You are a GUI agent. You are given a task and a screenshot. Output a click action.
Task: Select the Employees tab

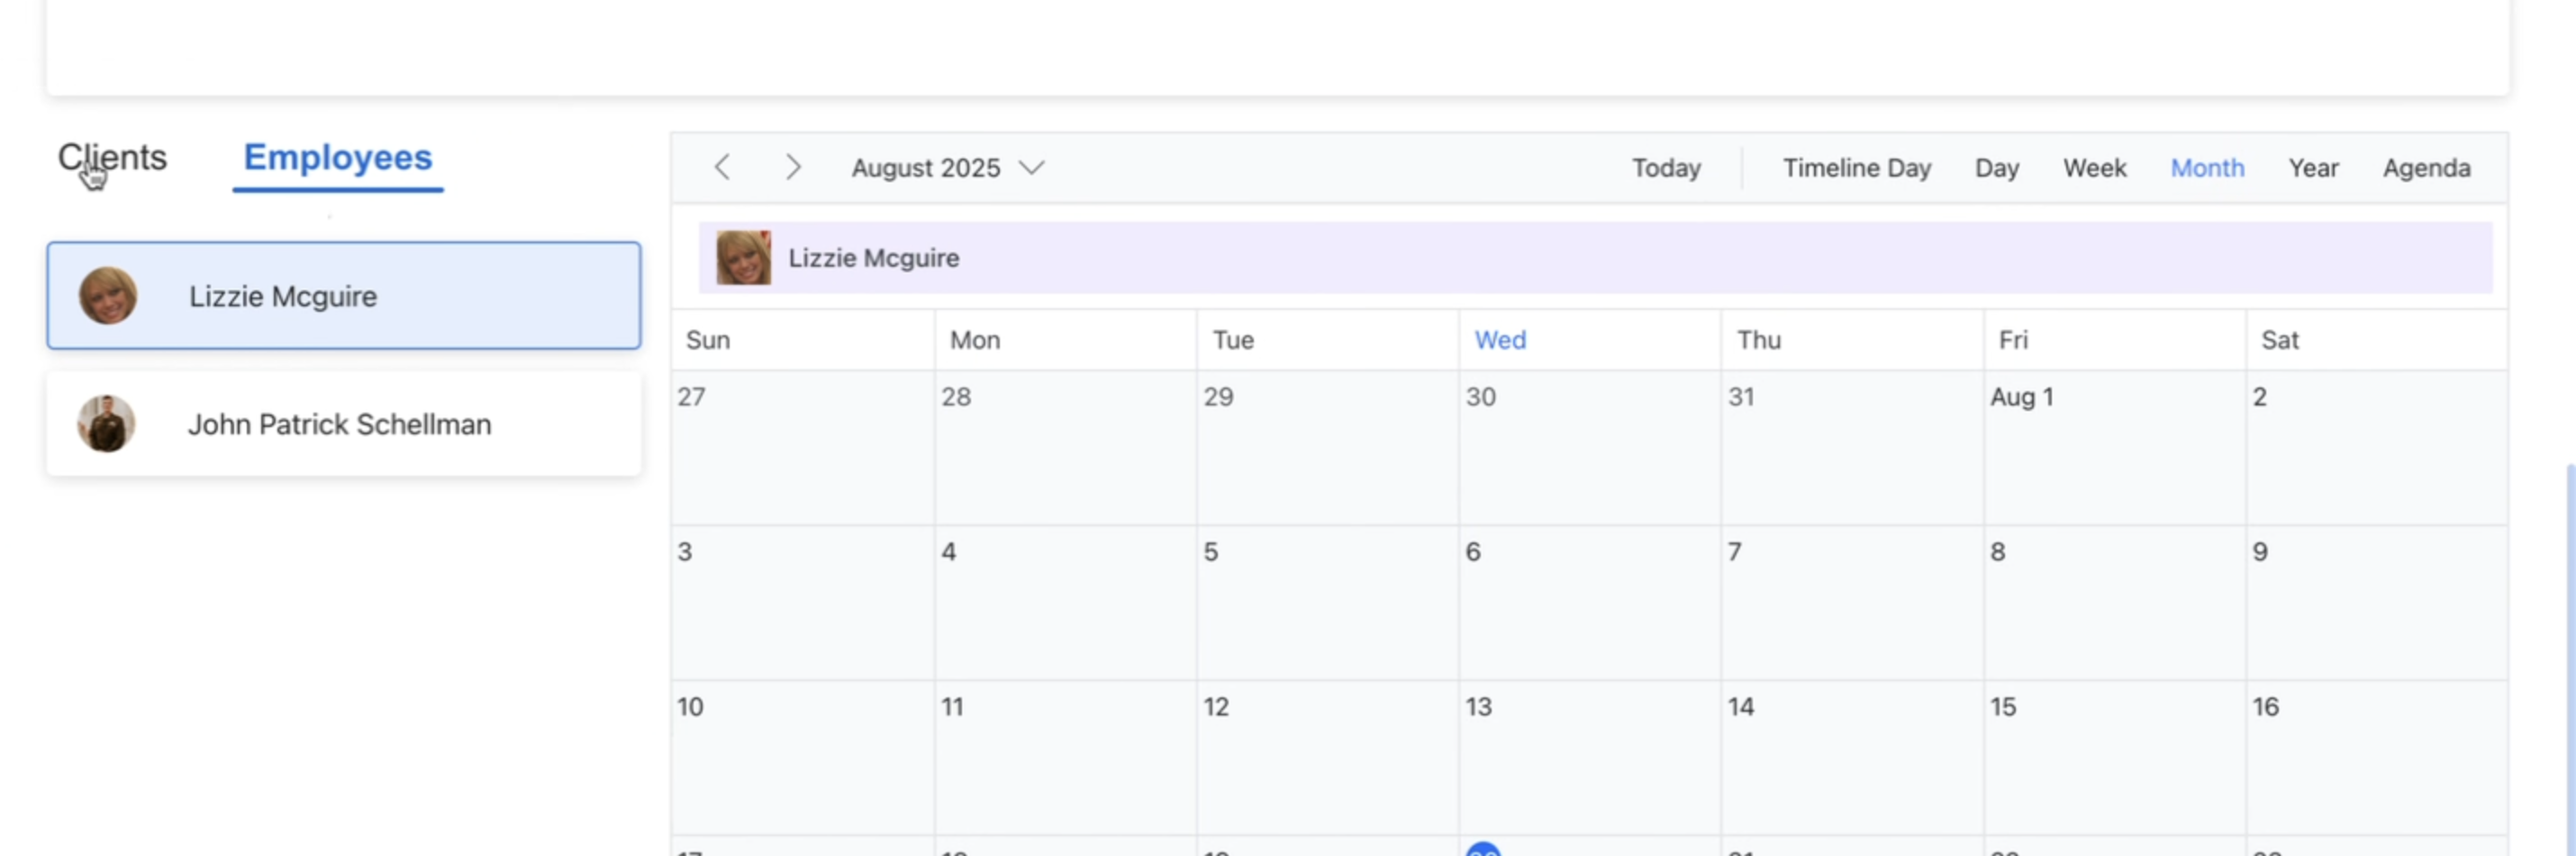click(337, 158)
